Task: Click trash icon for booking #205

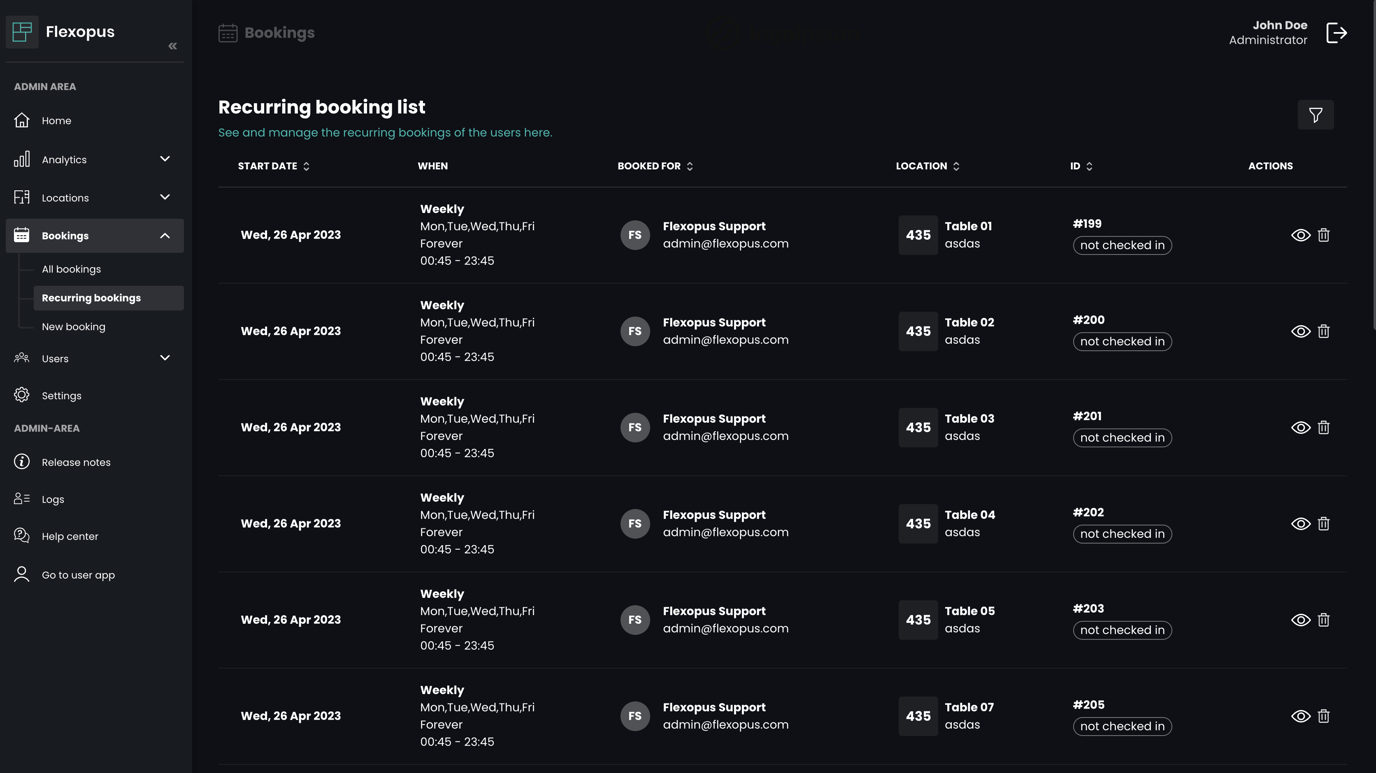Action: point(1323,716)
